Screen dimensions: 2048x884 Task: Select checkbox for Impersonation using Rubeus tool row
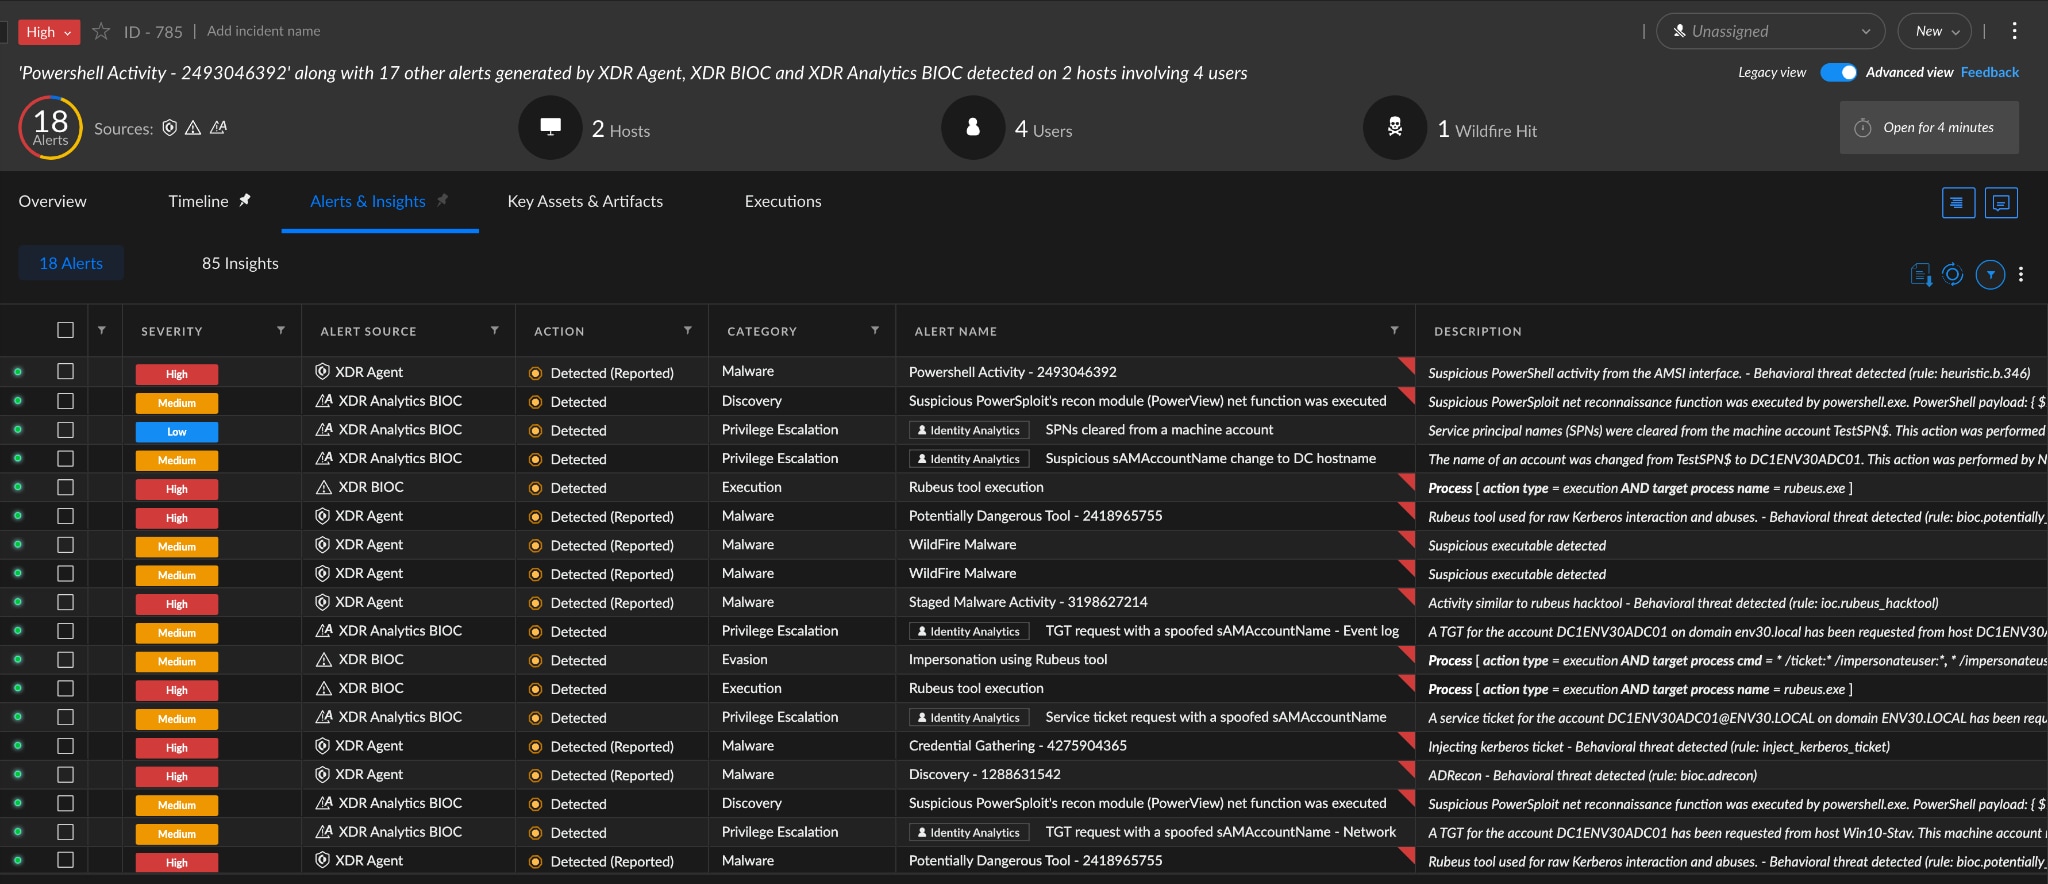pyautogui.click(x=66, y=659)
